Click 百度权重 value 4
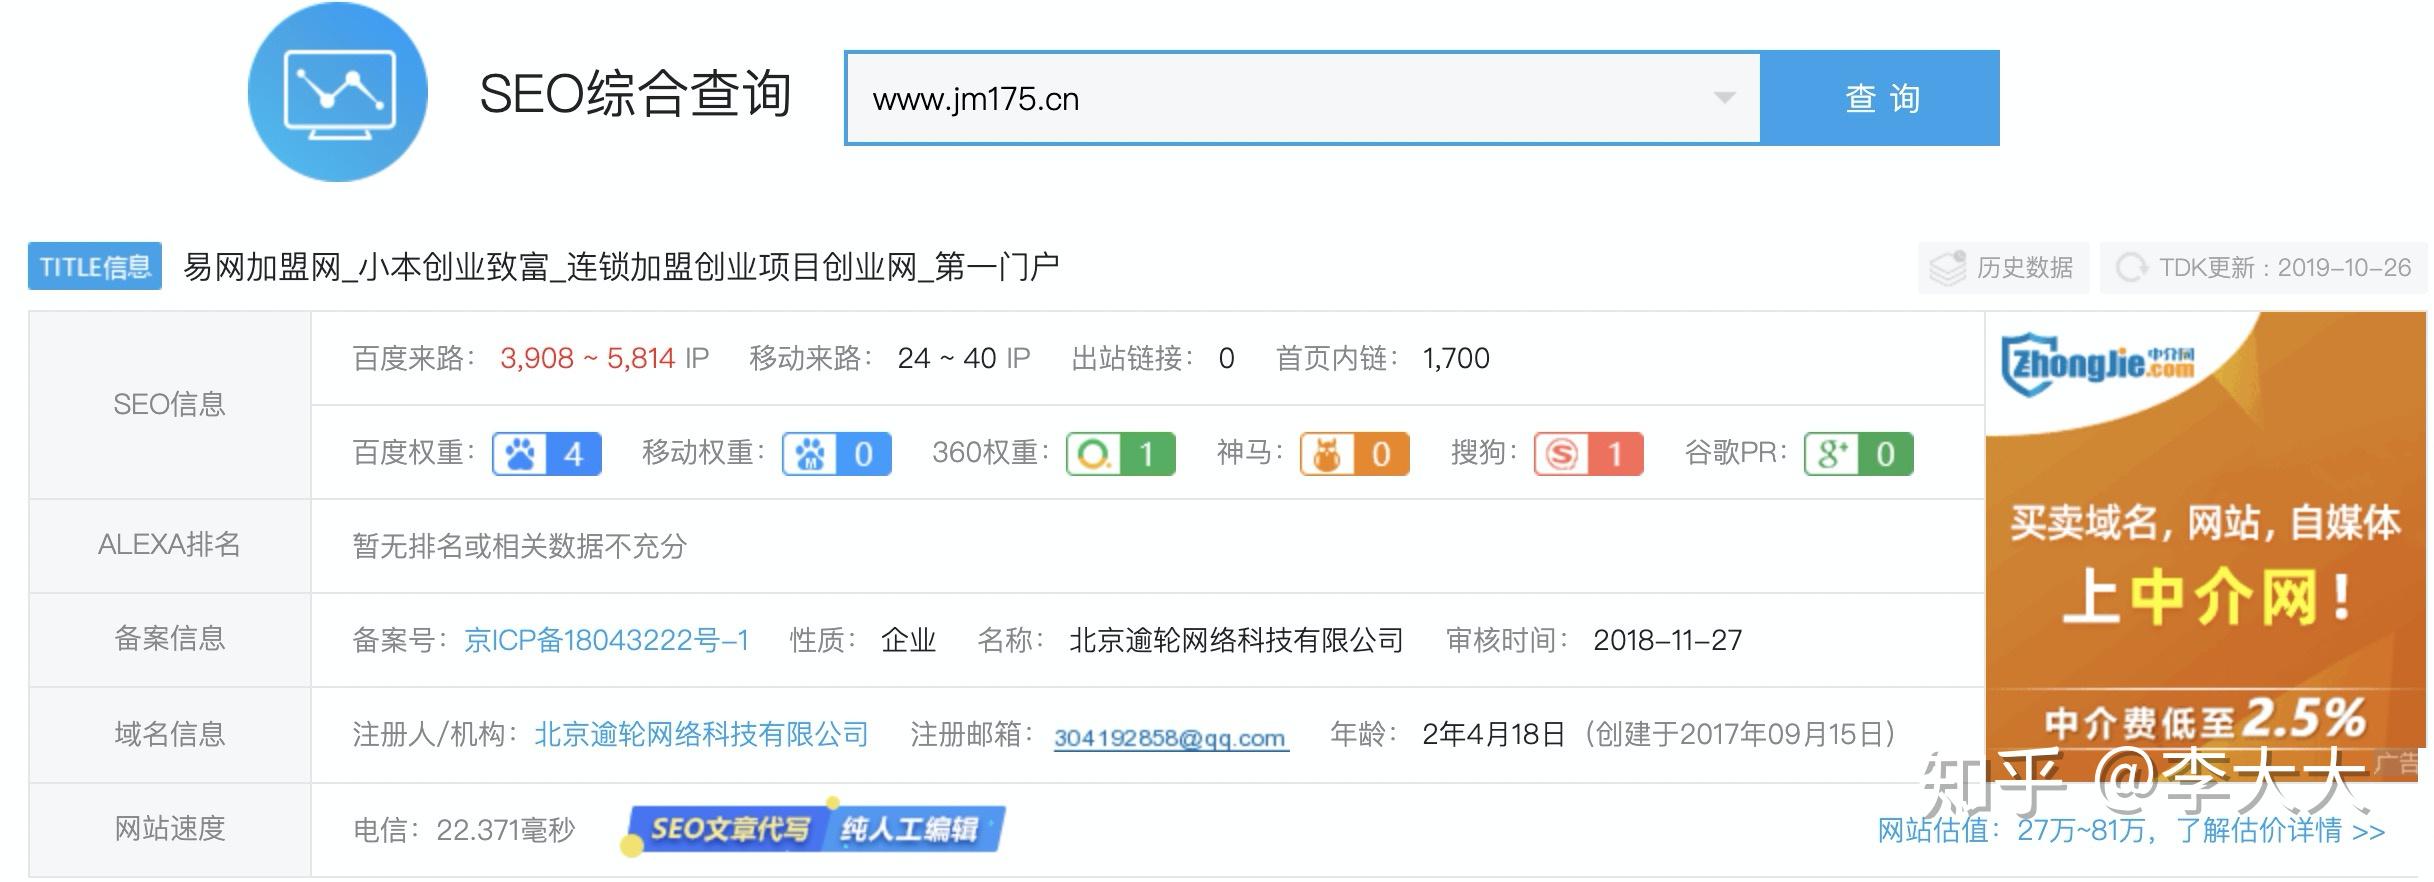This screenshot has height=882, width=2434. pos(574,454)
